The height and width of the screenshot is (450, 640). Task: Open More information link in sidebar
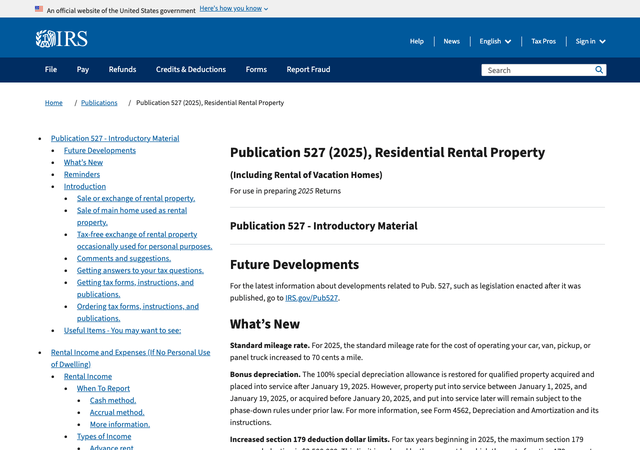(x=120, y=424)
